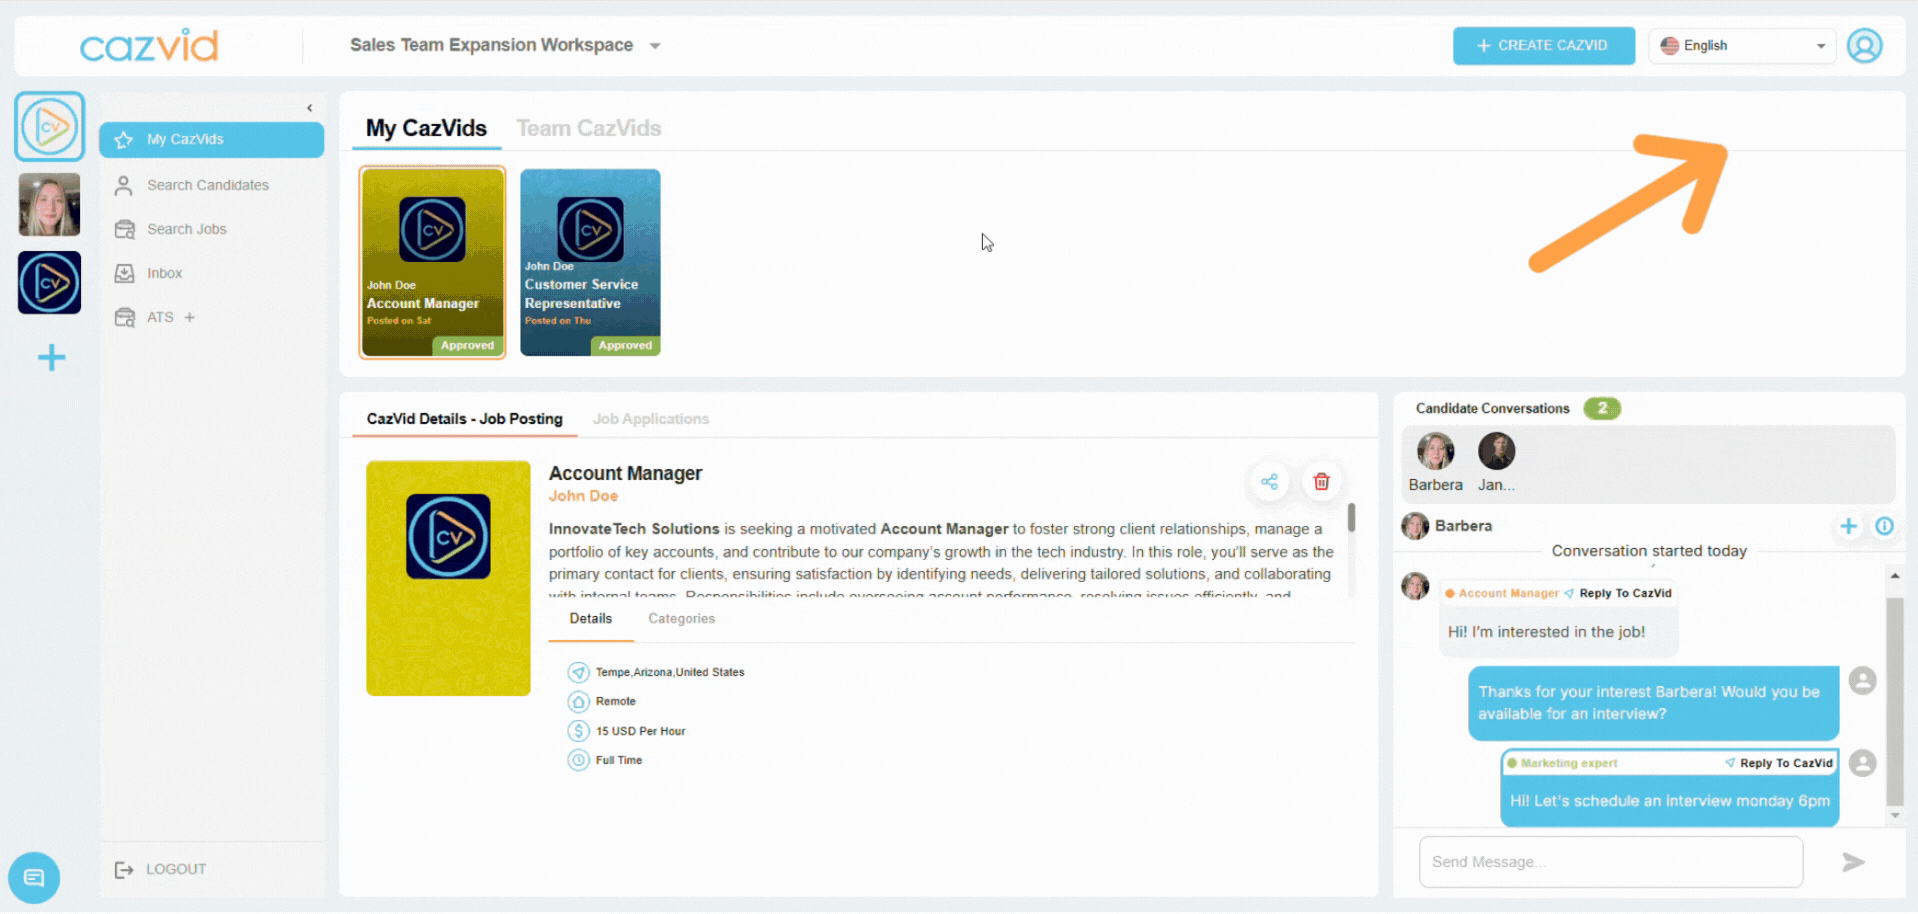Screen dimensions: 1918x914
Task: Click the Account Manager tag in Barbera's message
Action: pos(1501,593)
